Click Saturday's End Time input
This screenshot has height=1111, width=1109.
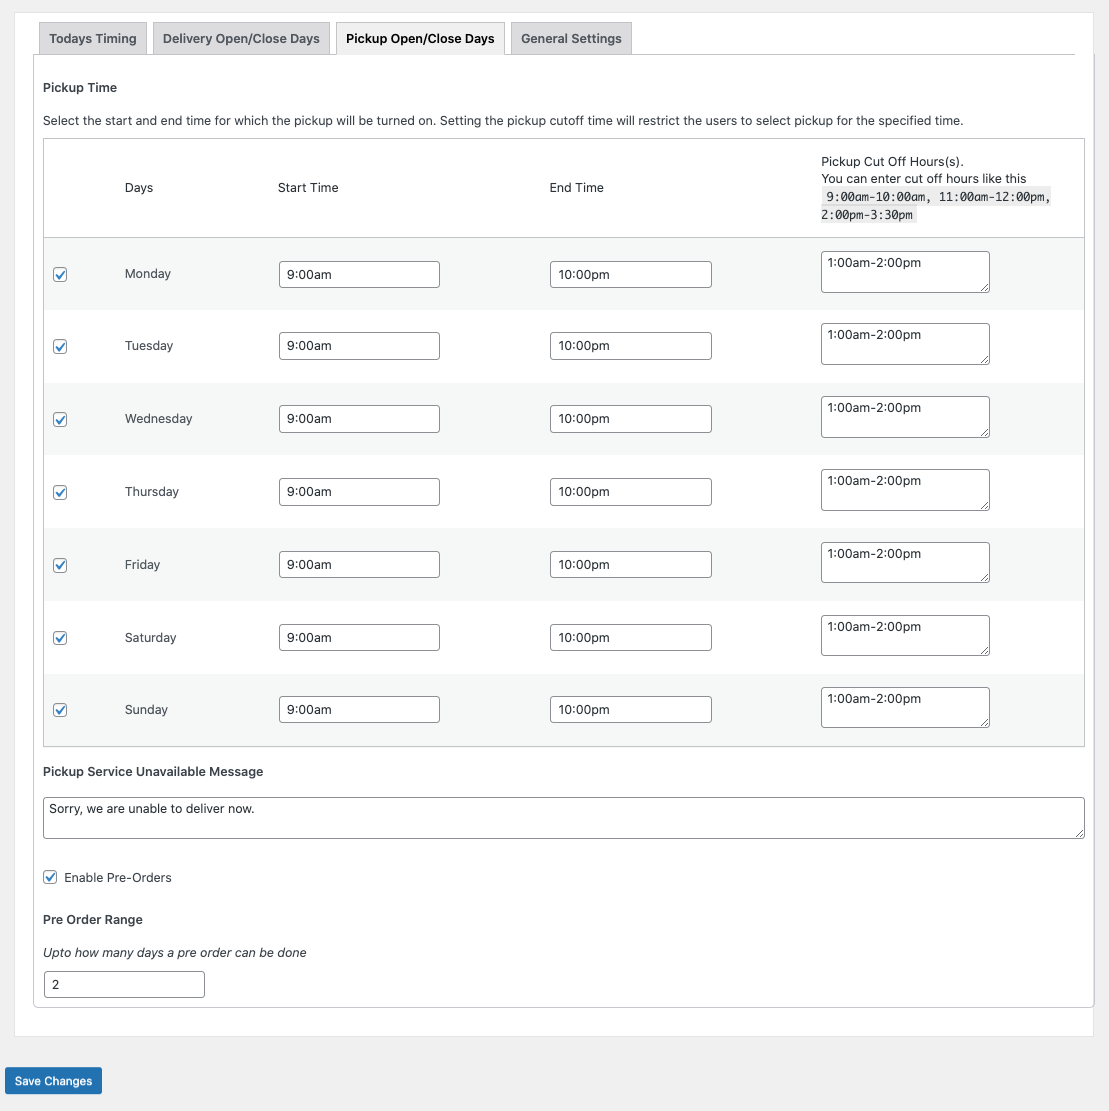[x=630, y=637]
